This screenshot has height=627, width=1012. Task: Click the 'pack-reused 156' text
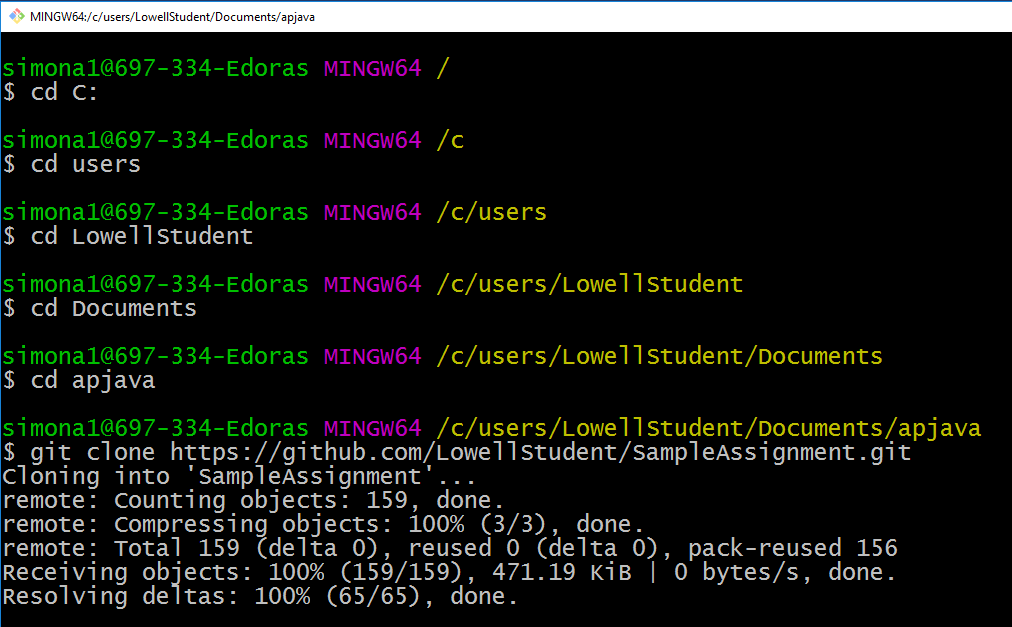[x=792, y=548]
